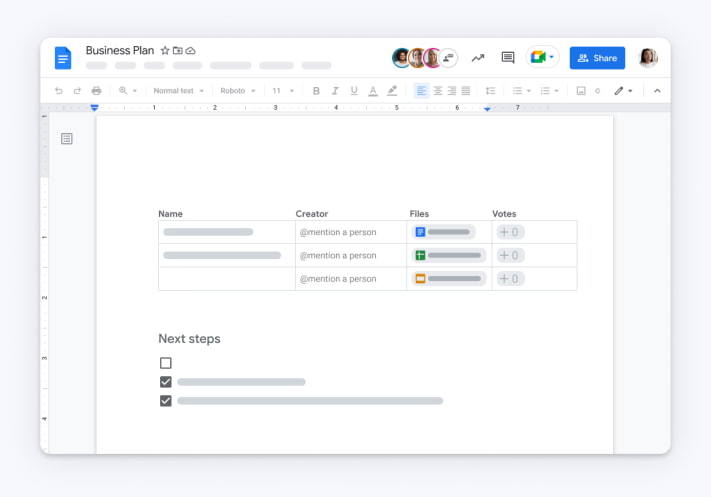Choose the text color tool
Image resolution: width=711 pixels, height=497 pixels.
(373, 91)
